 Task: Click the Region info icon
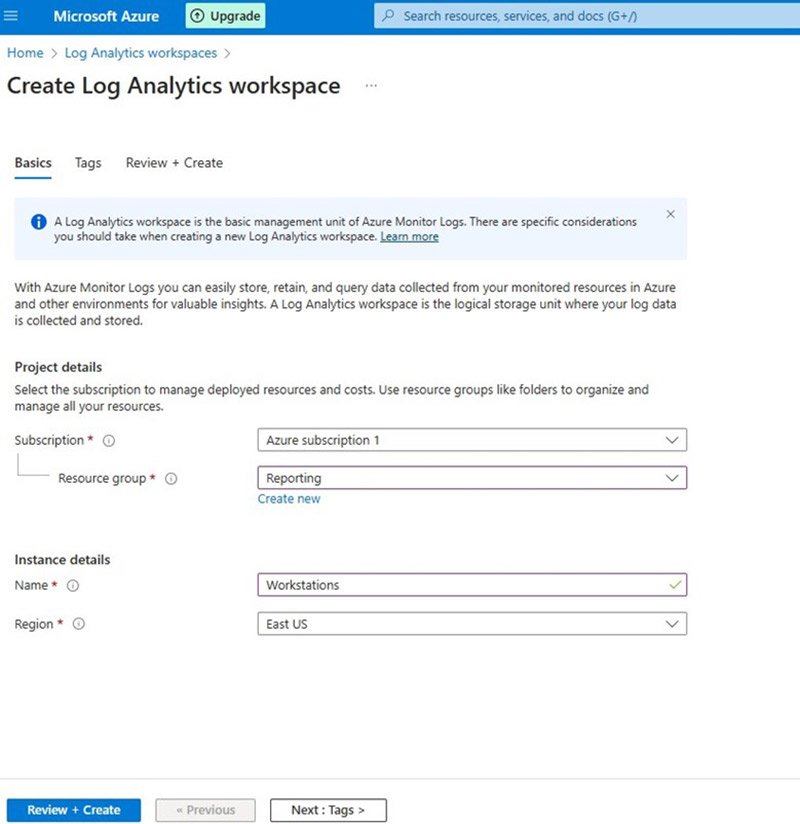(x=79, y=624)
